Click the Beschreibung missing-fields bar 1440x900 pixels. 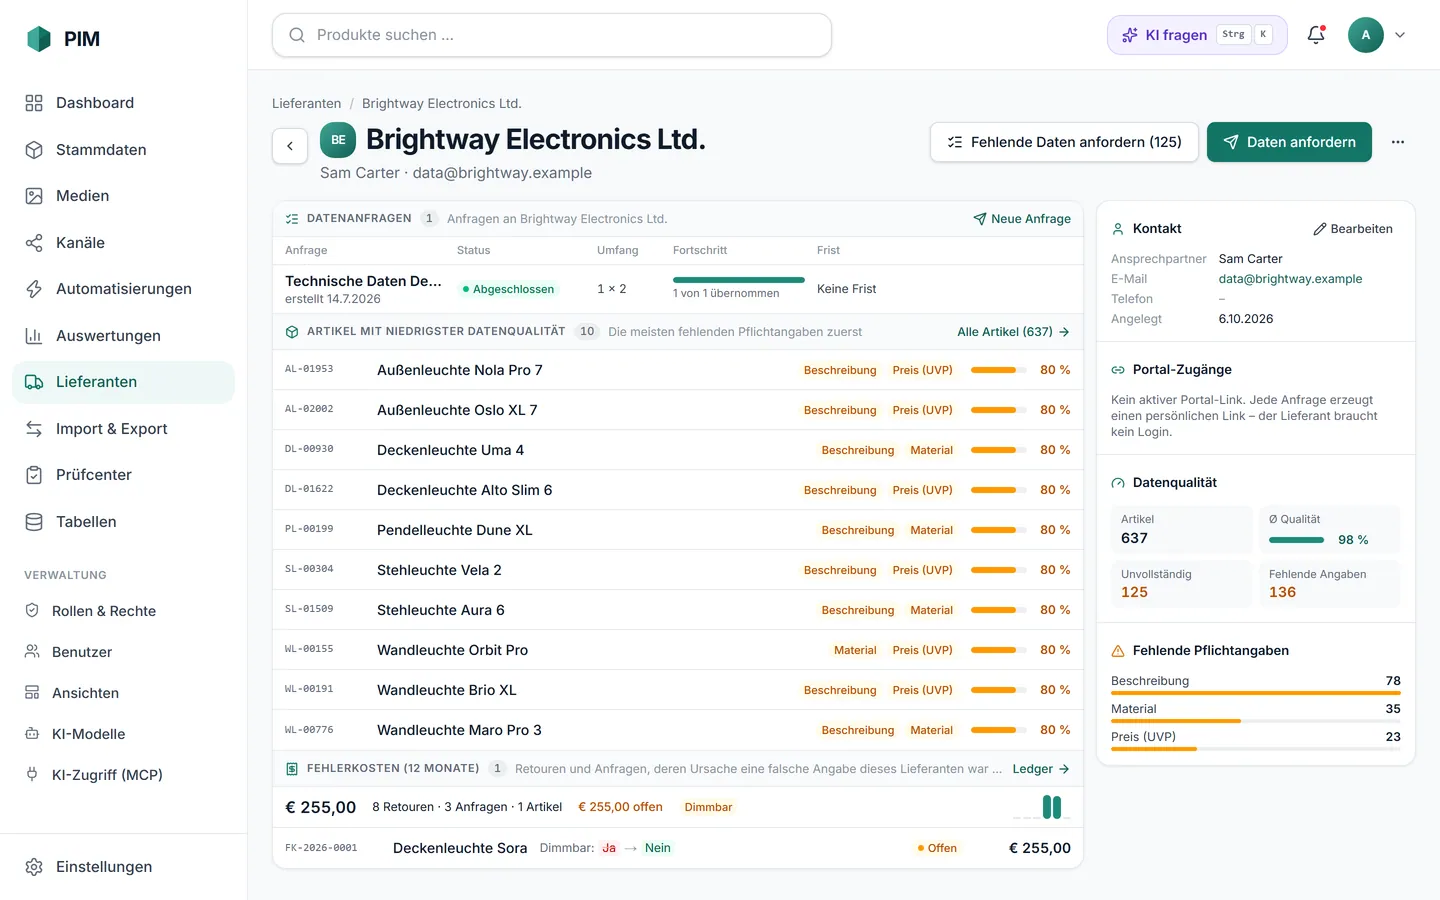pyautogui.click(x=1256, y=692)
